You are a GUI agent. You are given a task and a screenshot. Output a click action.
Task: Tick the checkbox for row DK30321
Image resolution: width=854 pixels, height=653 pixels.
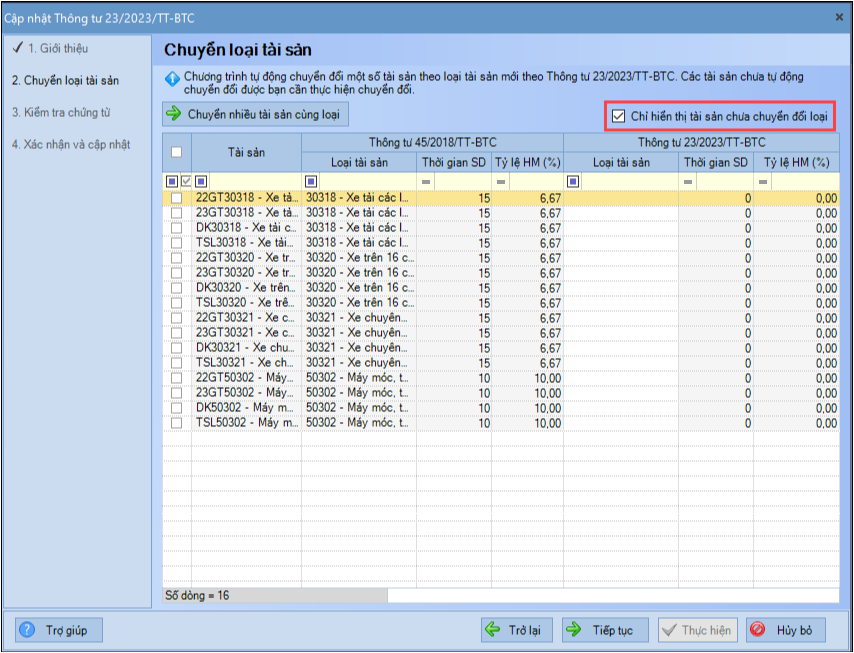[x=176, y=348]
